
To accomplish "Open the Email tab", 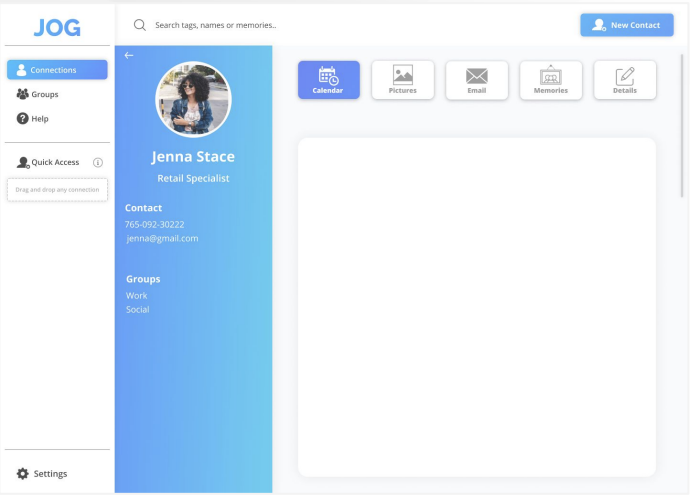I will click(477, 80).
